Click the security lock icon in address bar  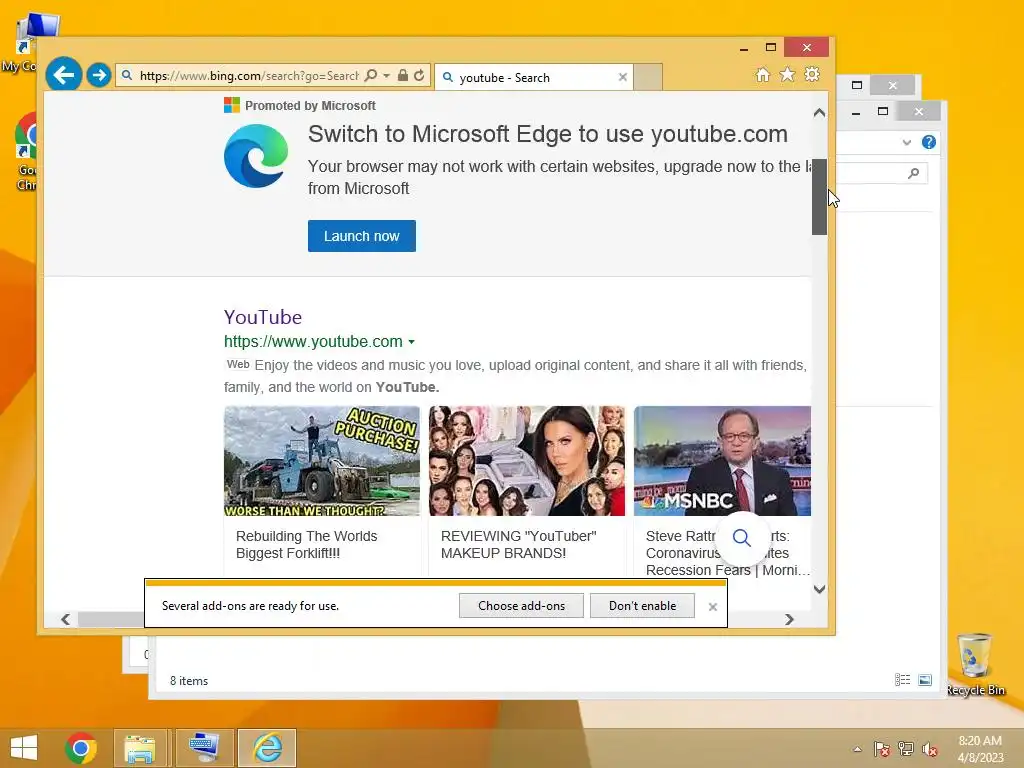point(403,76)
